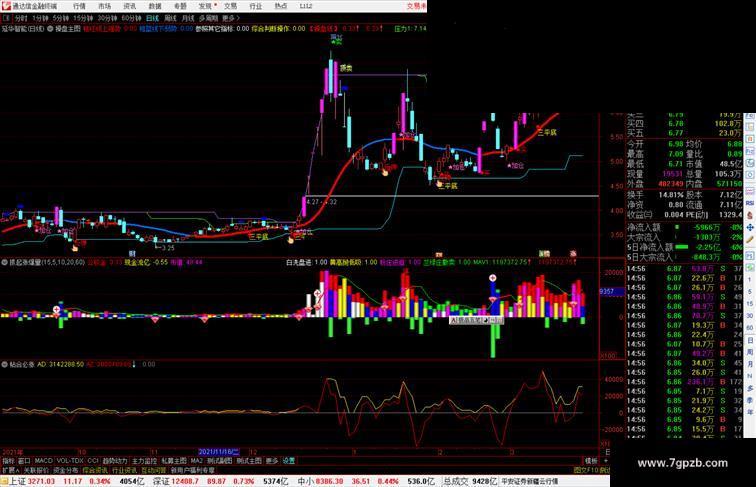
Task: Open the 资金分布 panel tab
Action: click(x=66, y=470)
